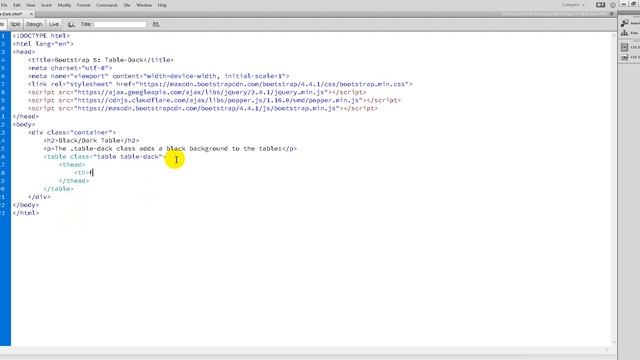Open the Site menu
The height and width of the screenshot is (360, 640).
[127, 5]
